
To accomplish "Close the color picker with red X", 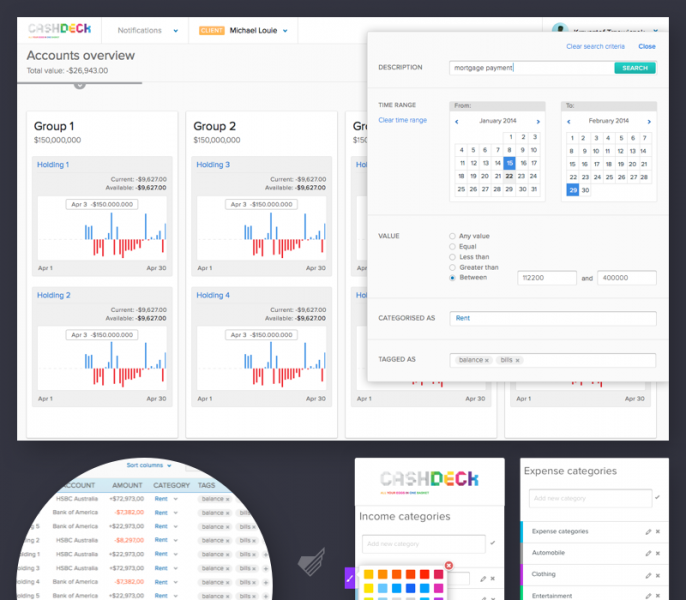I will [448, 565].
